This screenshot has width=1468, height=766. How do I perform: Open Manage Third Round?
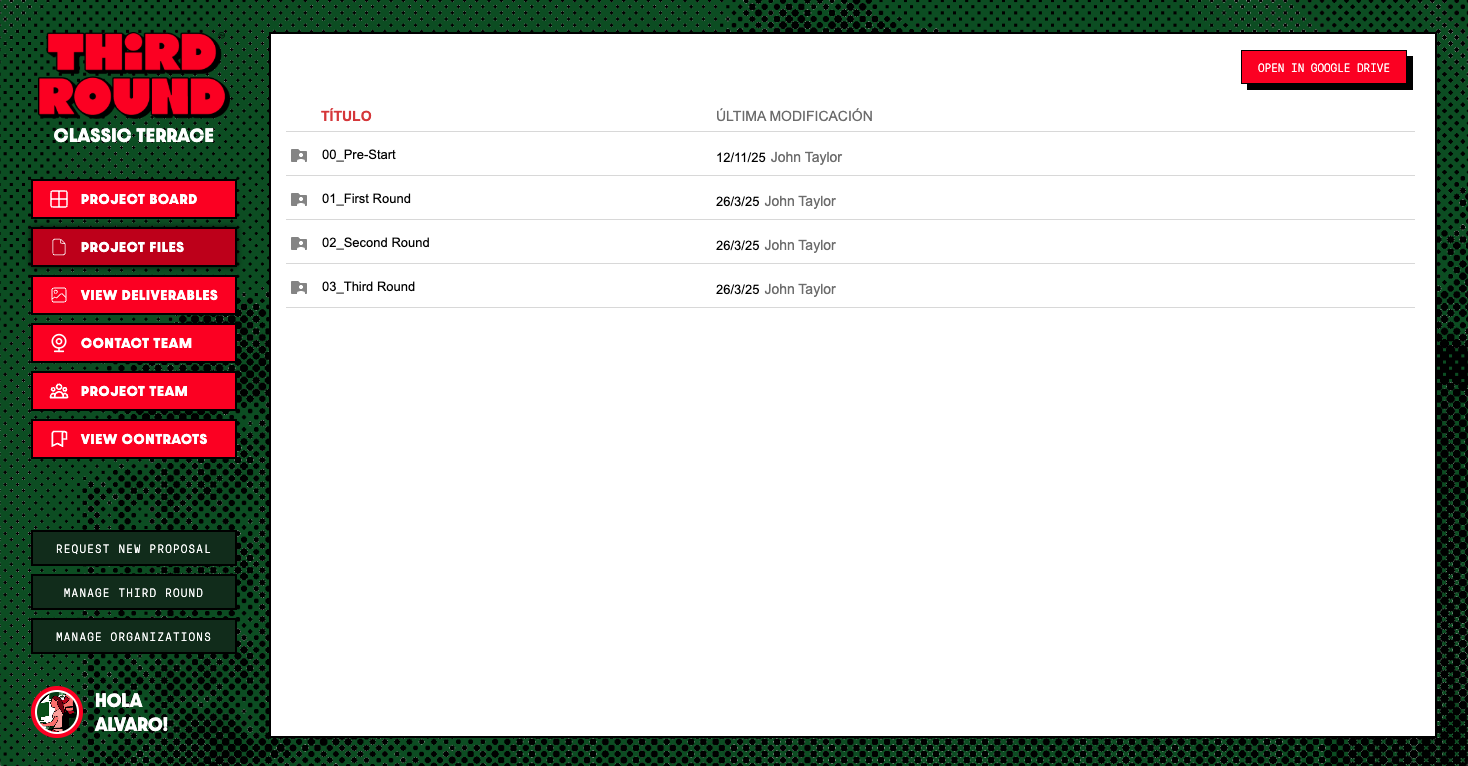pos(133,593)
